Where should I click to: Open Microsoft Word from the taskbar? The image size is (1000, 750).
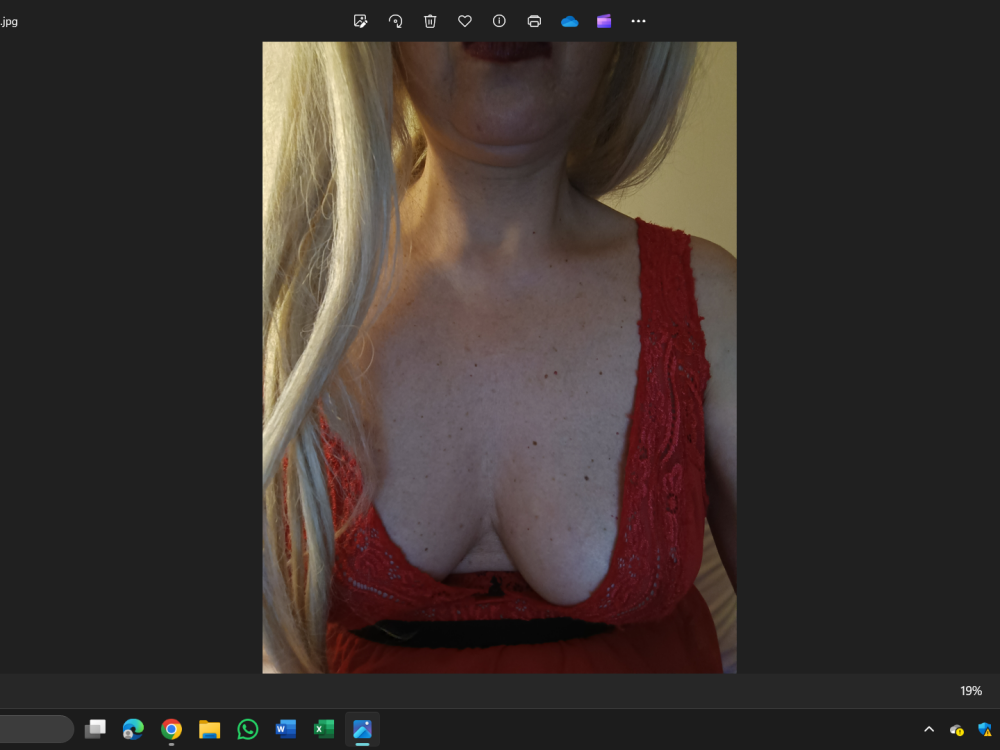coord(285,729)
